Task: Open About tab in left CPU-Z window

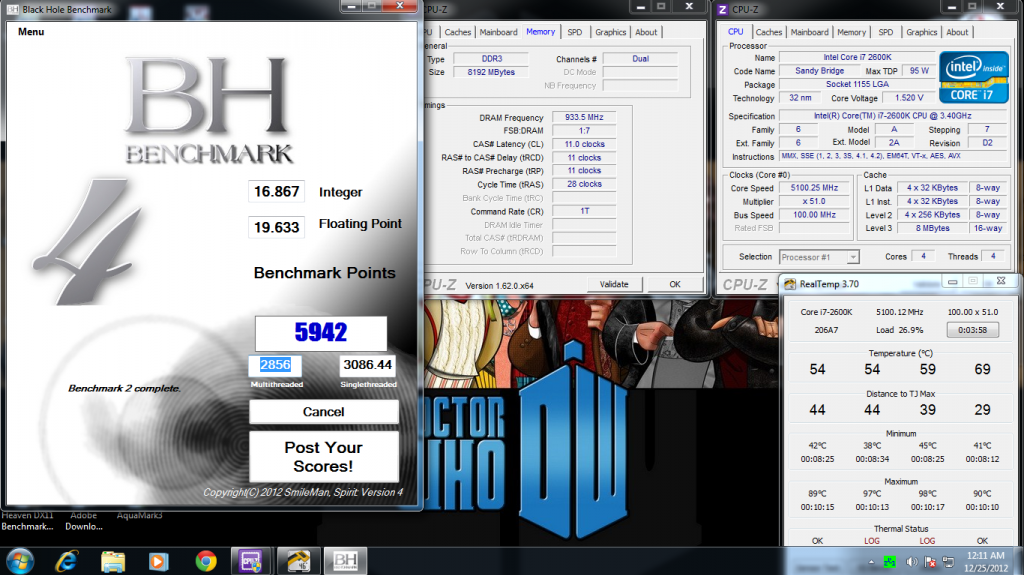Action: click(646, 32)
